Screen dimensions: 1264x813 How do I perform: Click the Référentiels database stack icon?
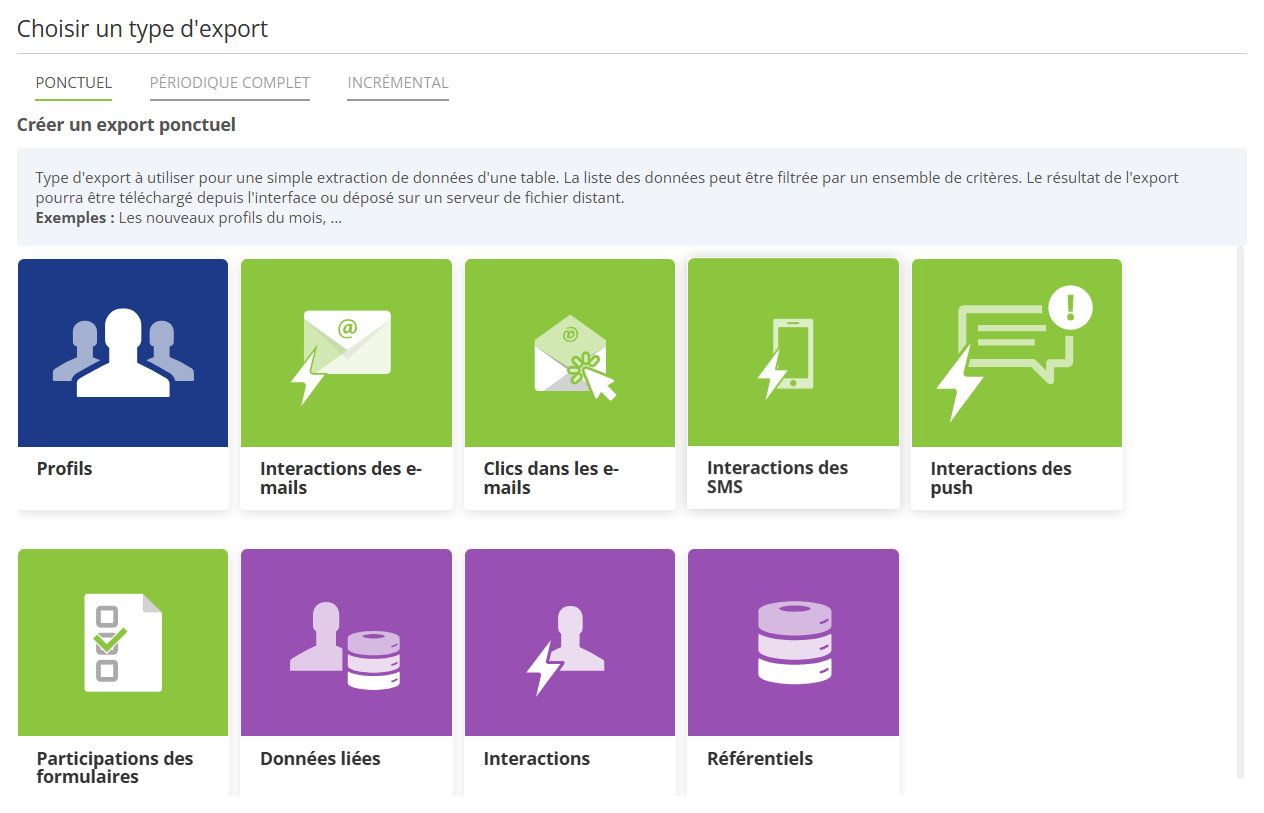tap(793, 642)
